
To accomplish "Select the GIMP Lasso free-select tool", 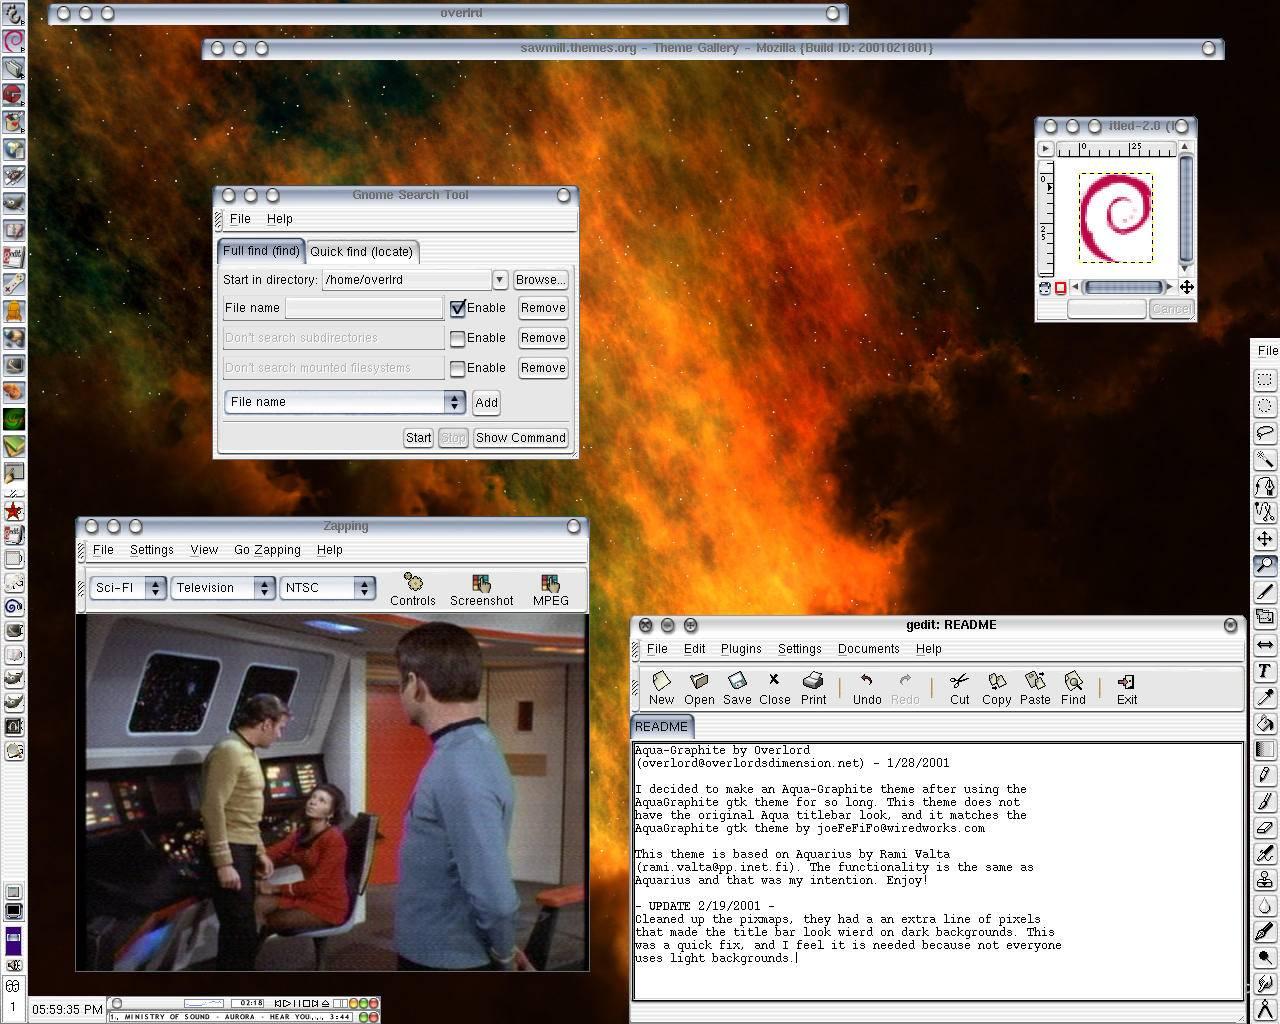I will point(1265,433).
